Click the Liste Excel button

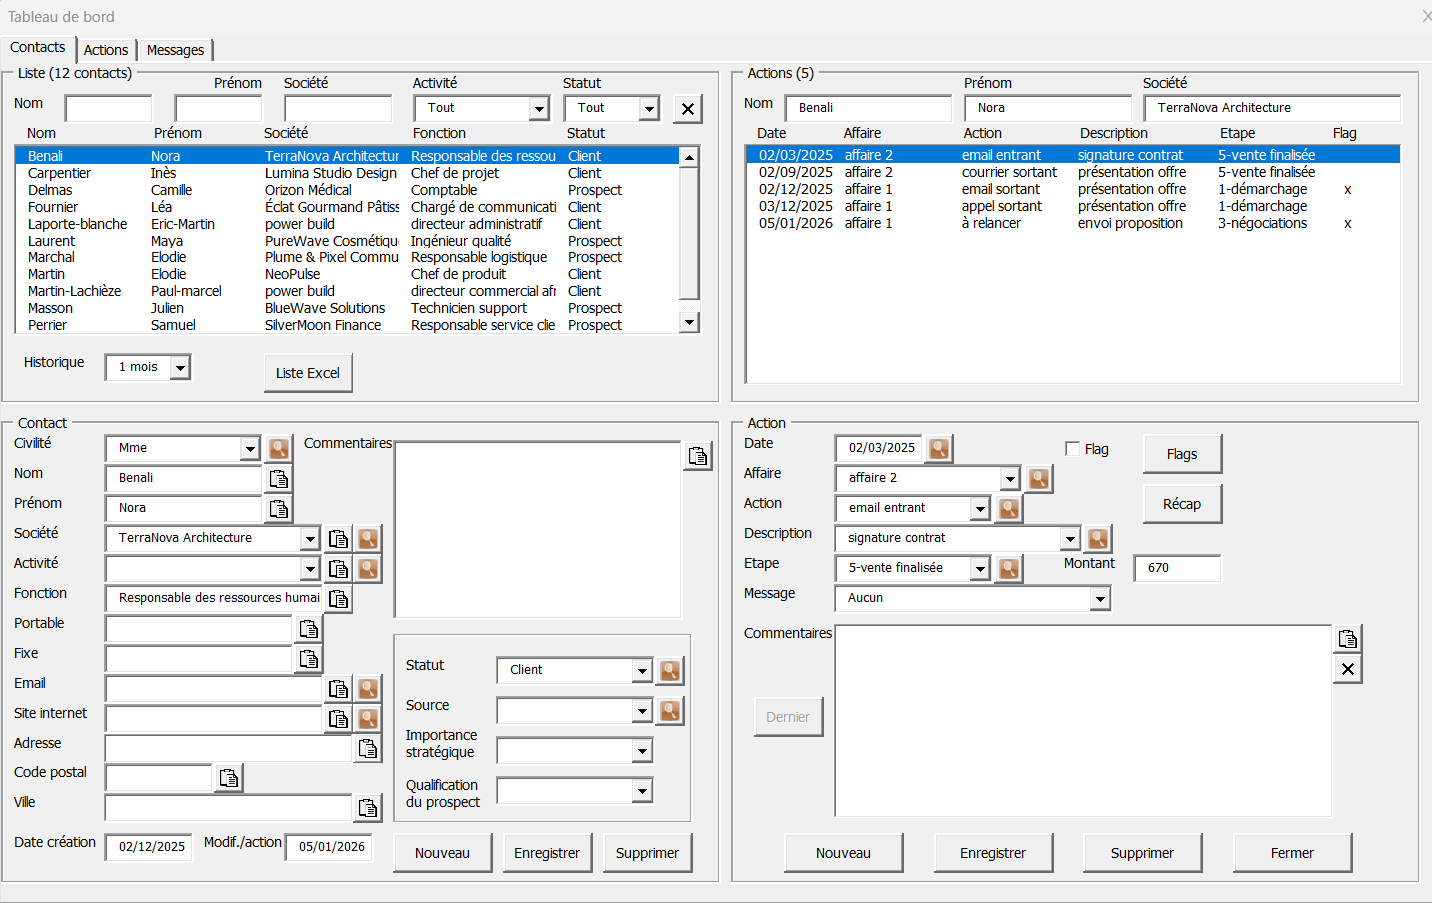point(308,373)
